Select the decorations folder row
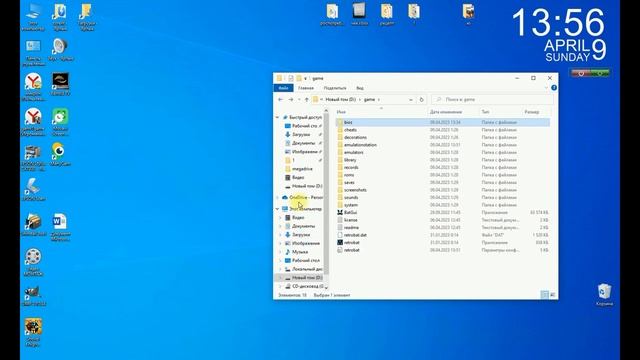 click(355, 138)
